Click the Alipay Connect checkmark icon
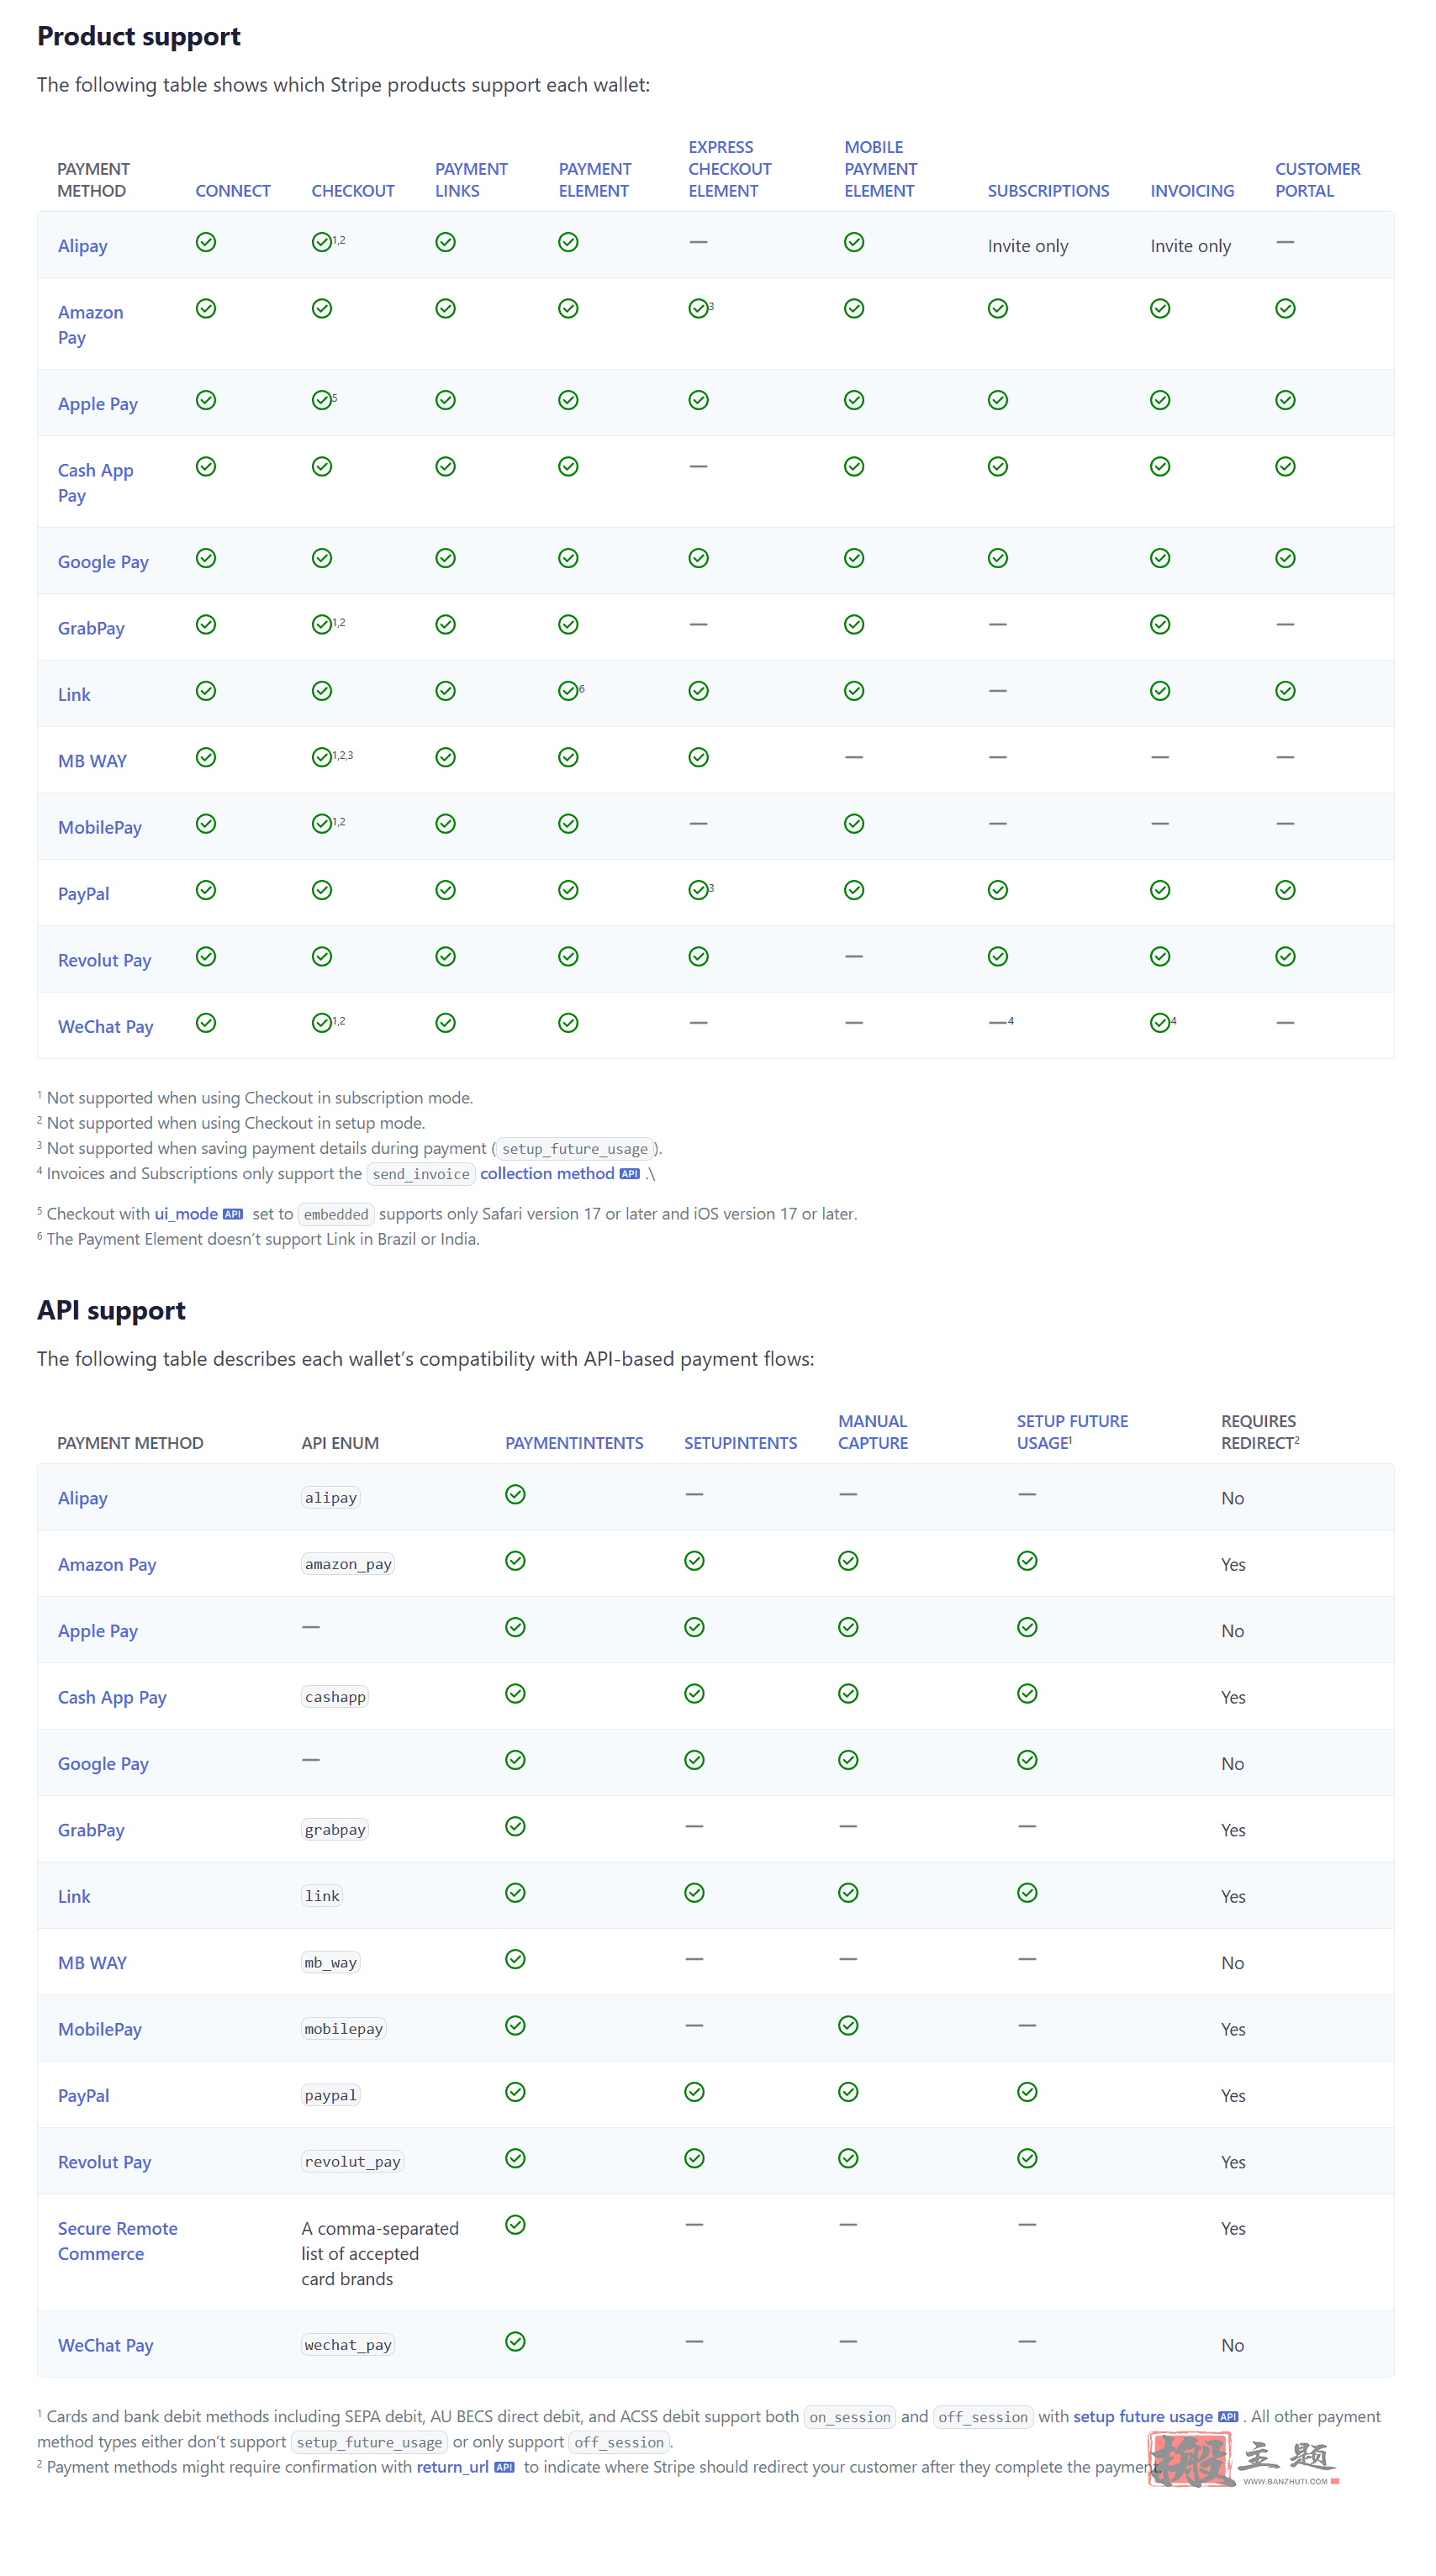The height and width of the screenshot is (2576, 1436). point(206,242)
